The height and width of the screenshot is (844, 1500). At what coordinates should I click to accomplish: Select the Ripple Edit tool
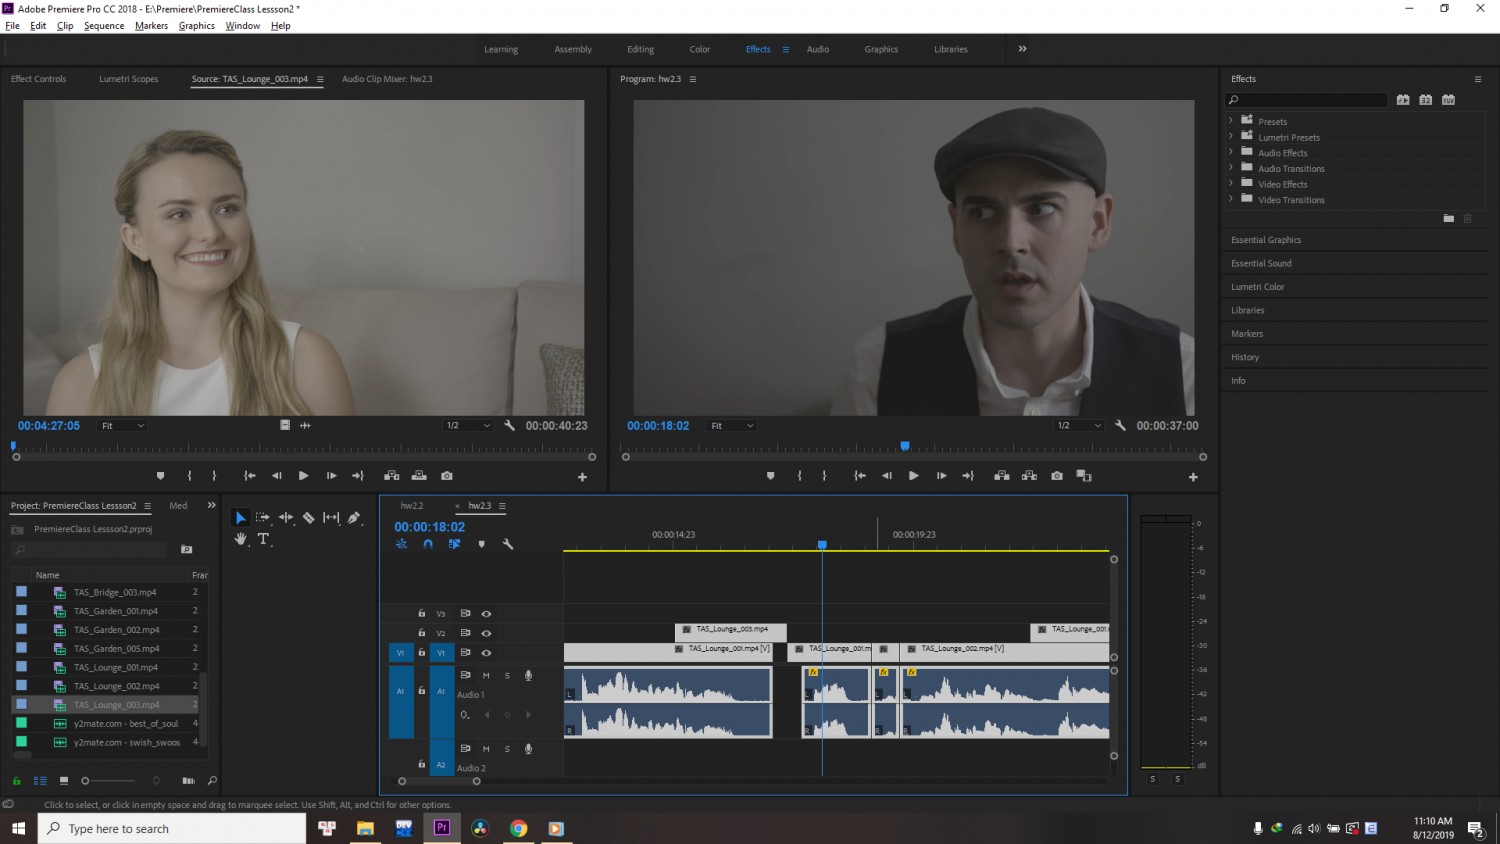click(286, 518)
